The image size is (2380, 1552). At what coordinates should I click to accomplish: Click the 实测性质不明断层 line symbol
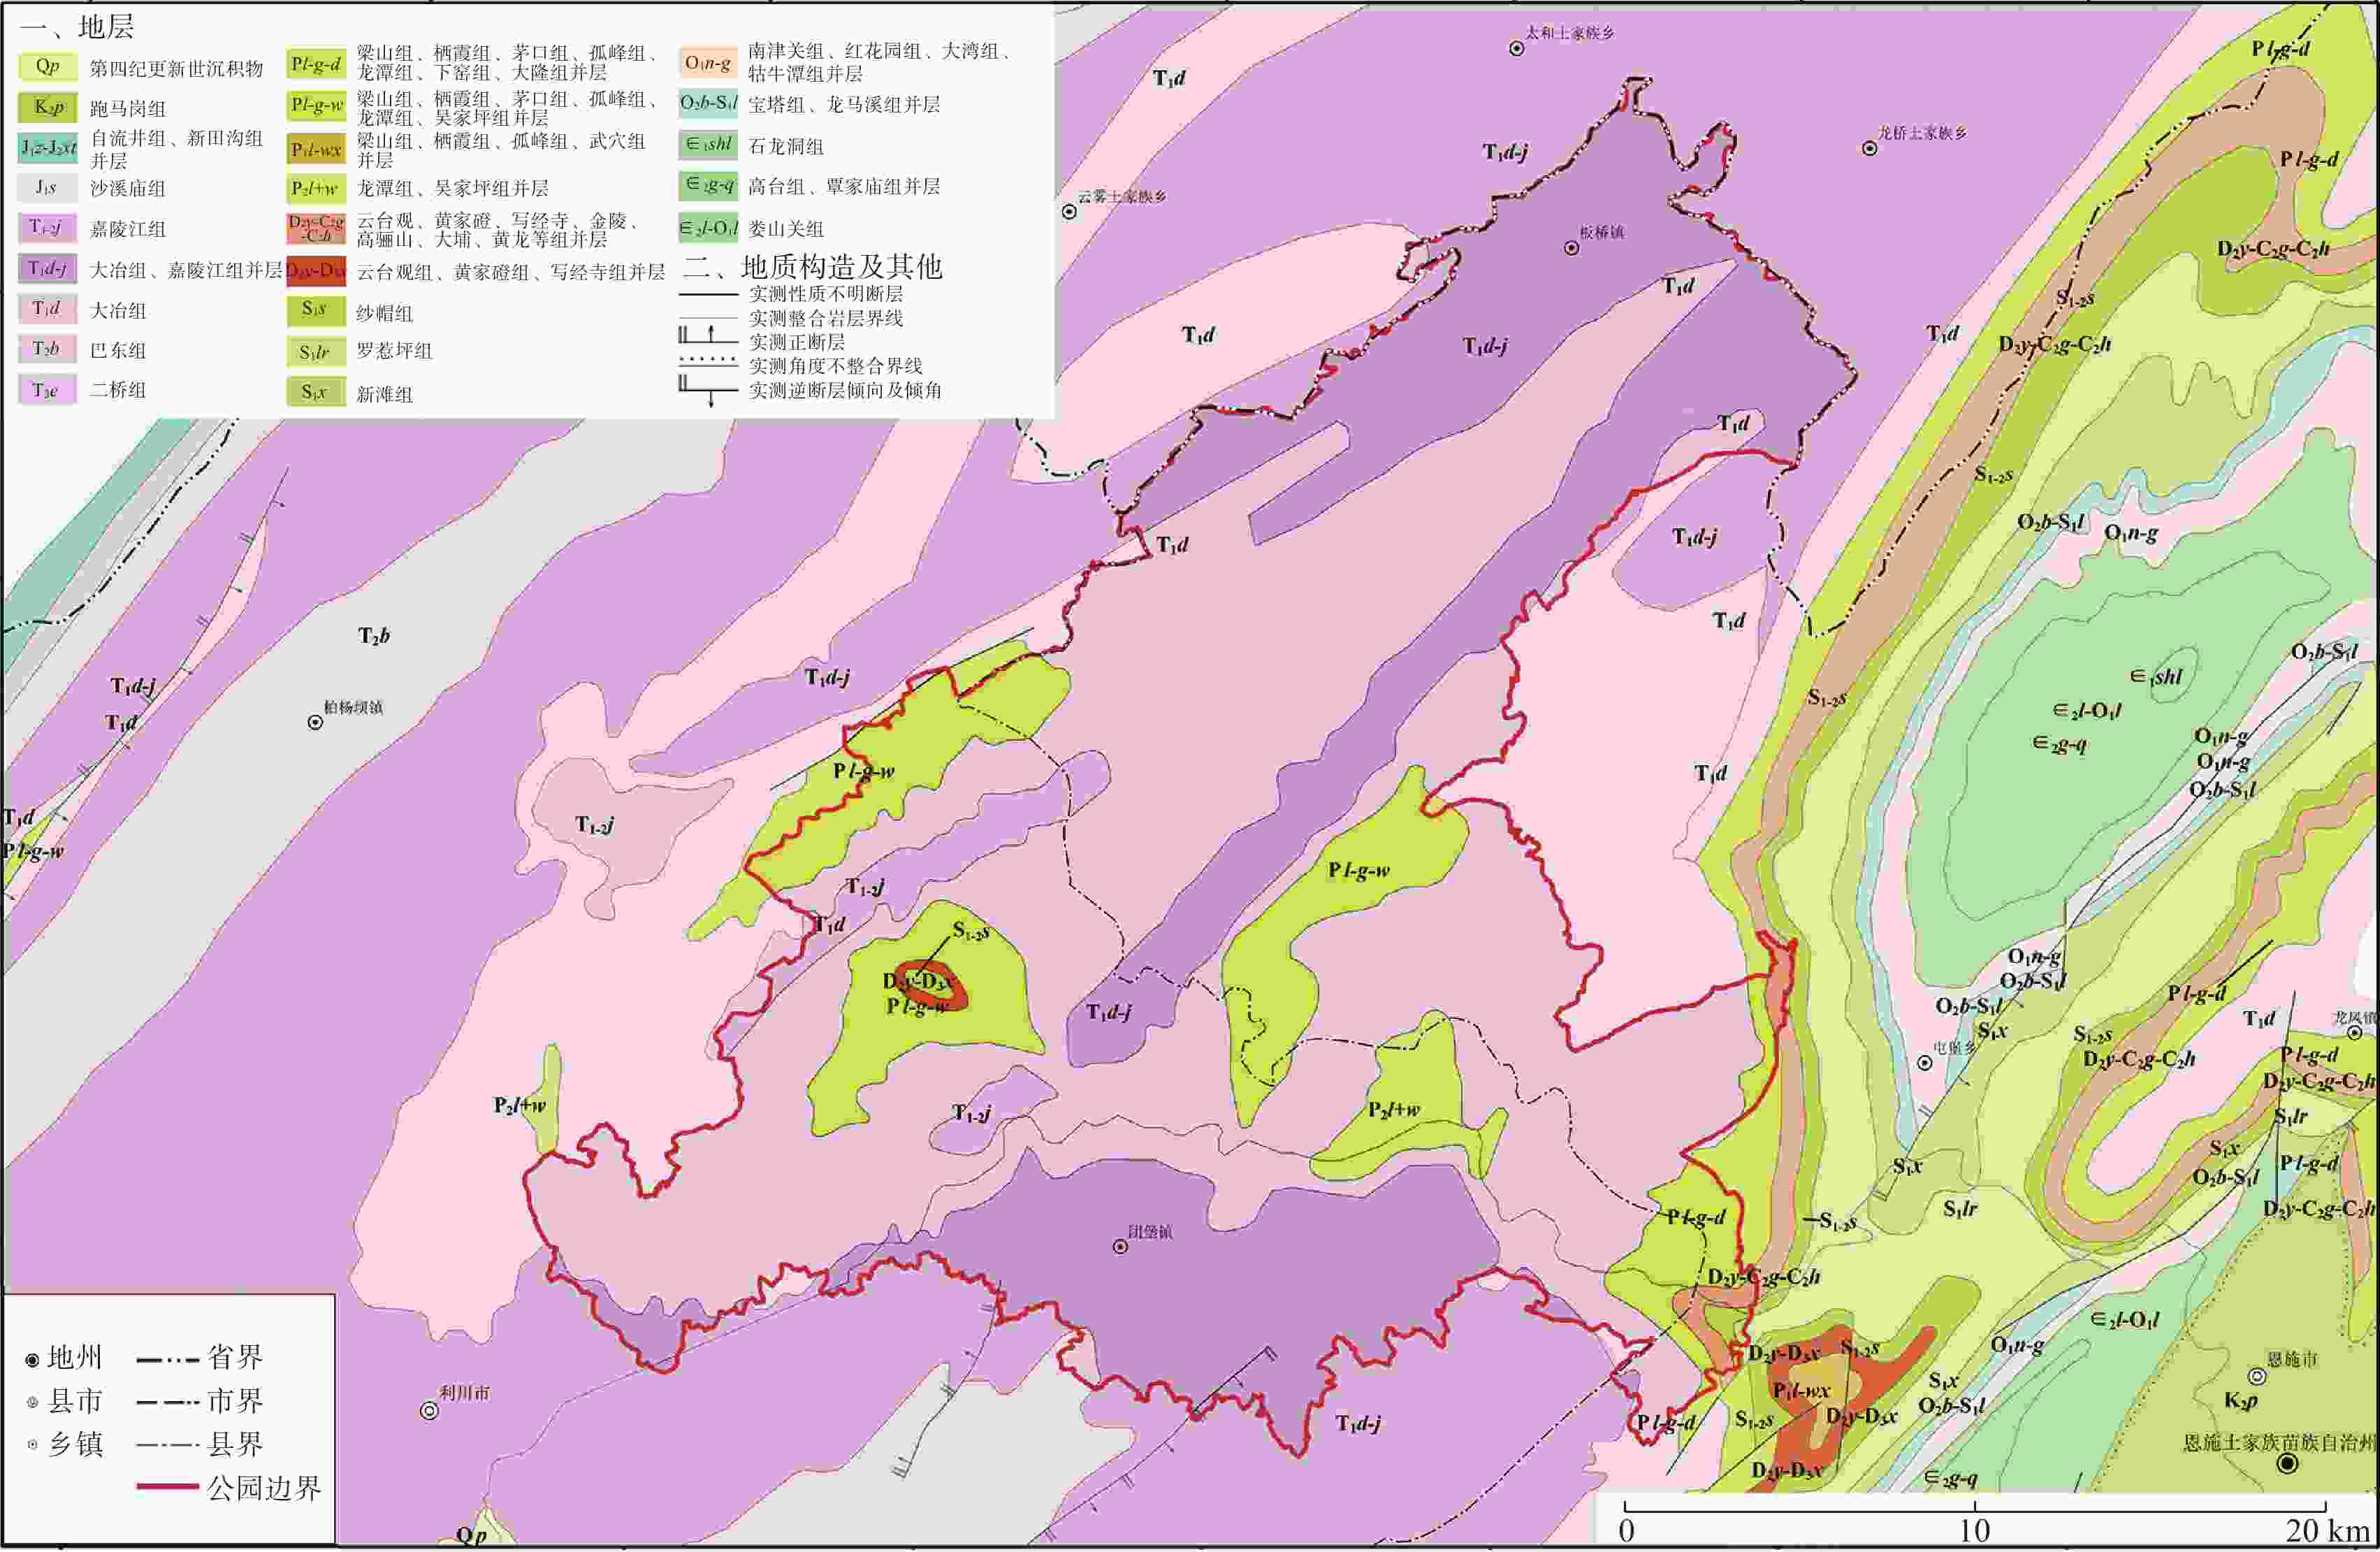coord(708,295)
